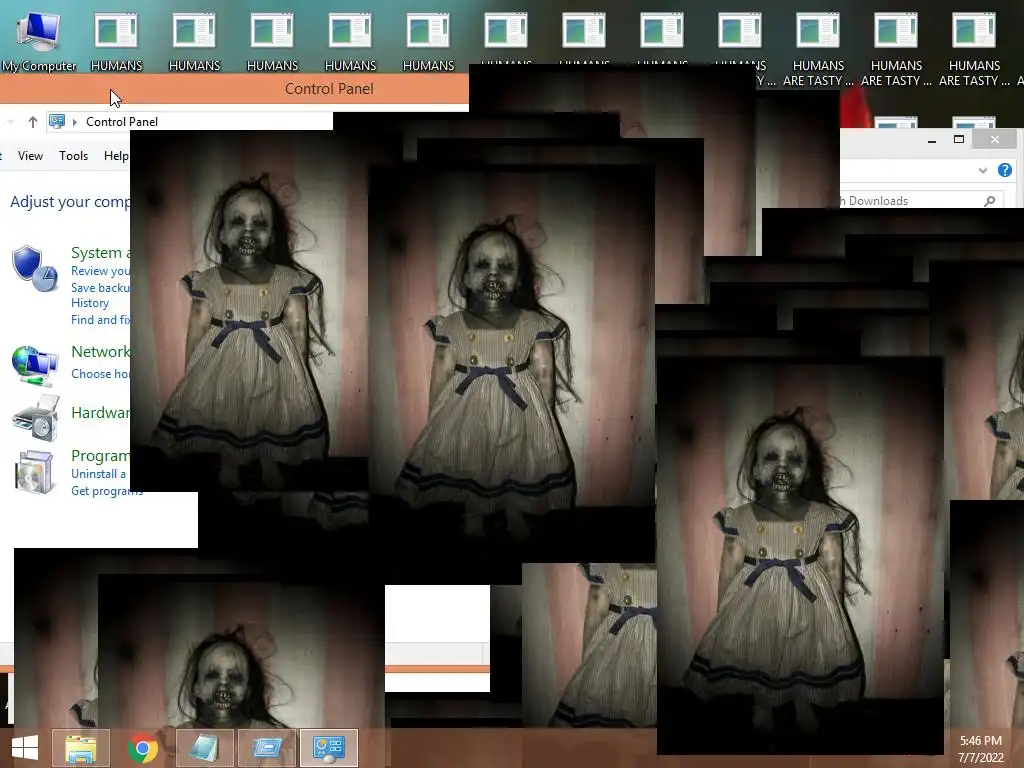Open the My Computer desktop icon
1024x768 pixels.
pyautogui.click(x=39, y=39)
